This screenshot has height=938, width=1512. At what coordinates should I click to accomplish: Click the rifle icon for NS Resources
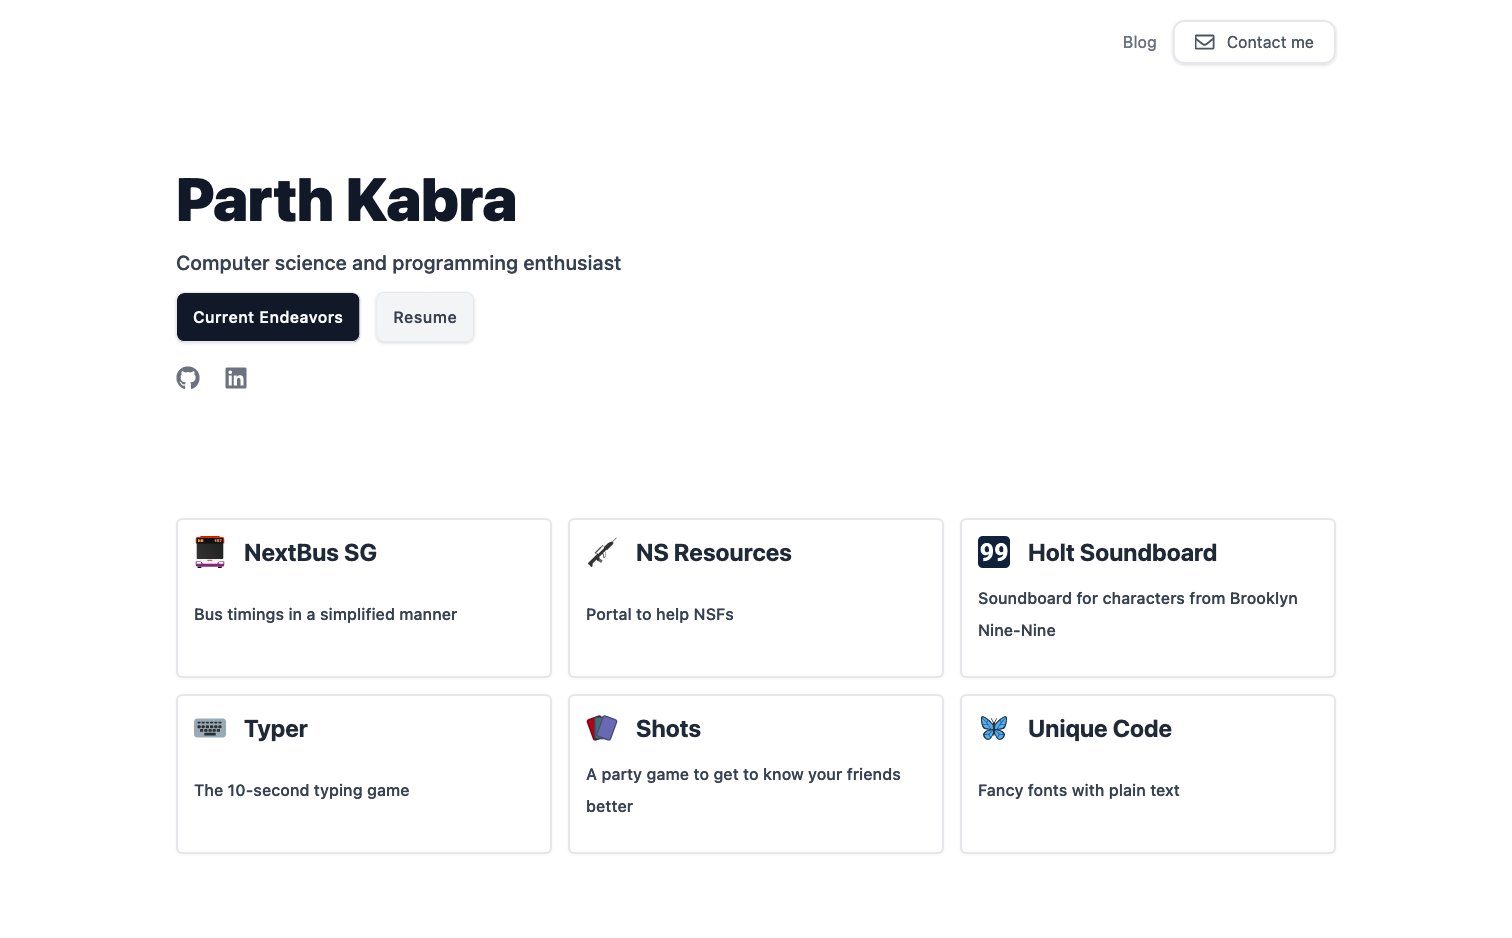[602, 552]
